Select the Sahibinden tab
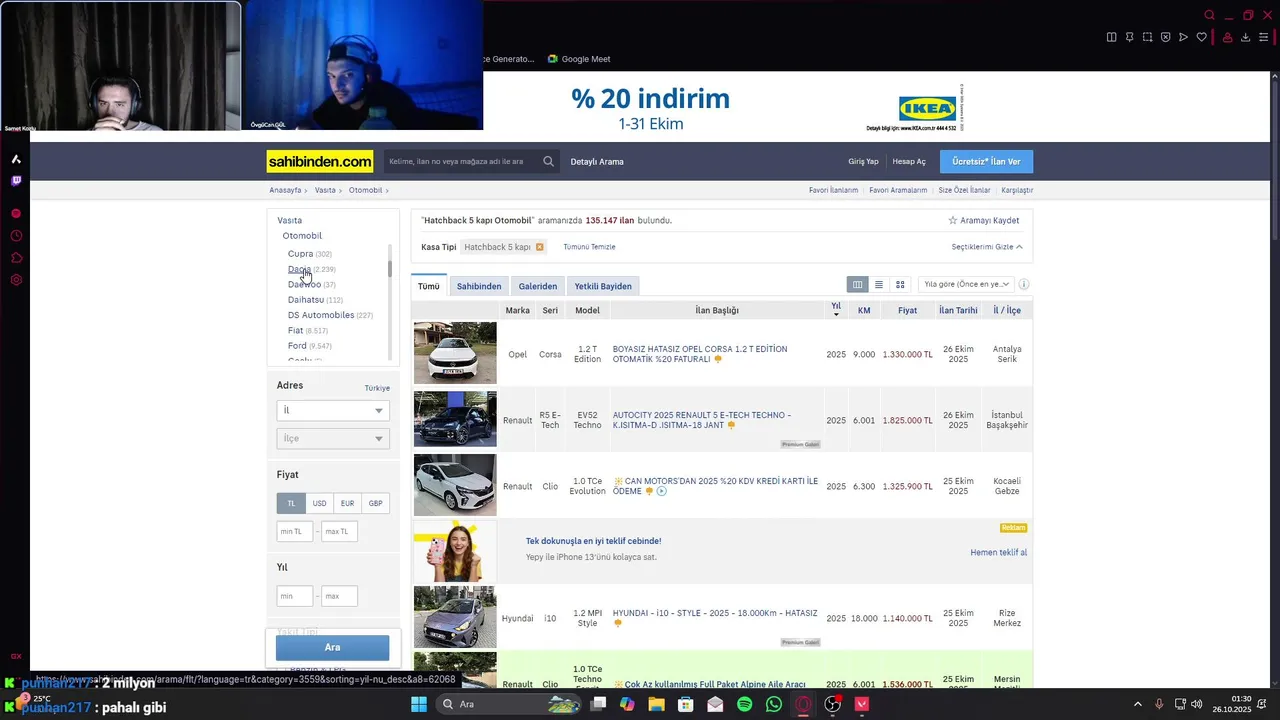The height and width of the screenshot is (720, 1280). (x=479, y=286)
